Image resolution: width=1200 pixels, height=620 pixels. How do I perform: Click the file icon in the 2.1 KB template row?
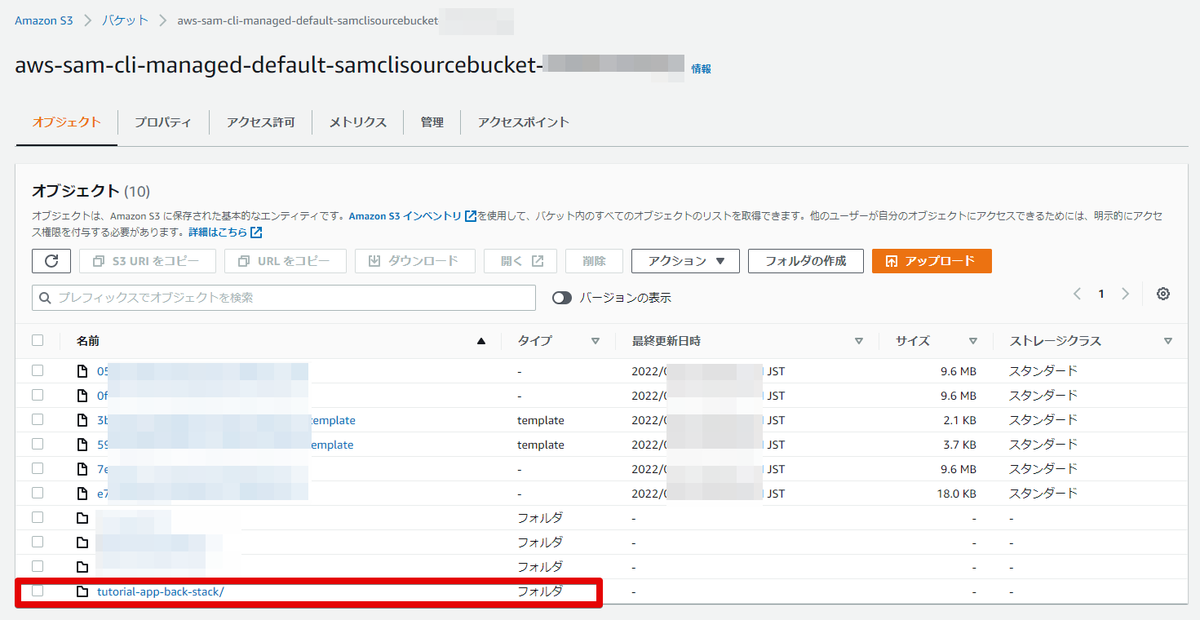(x=83, y=420)
